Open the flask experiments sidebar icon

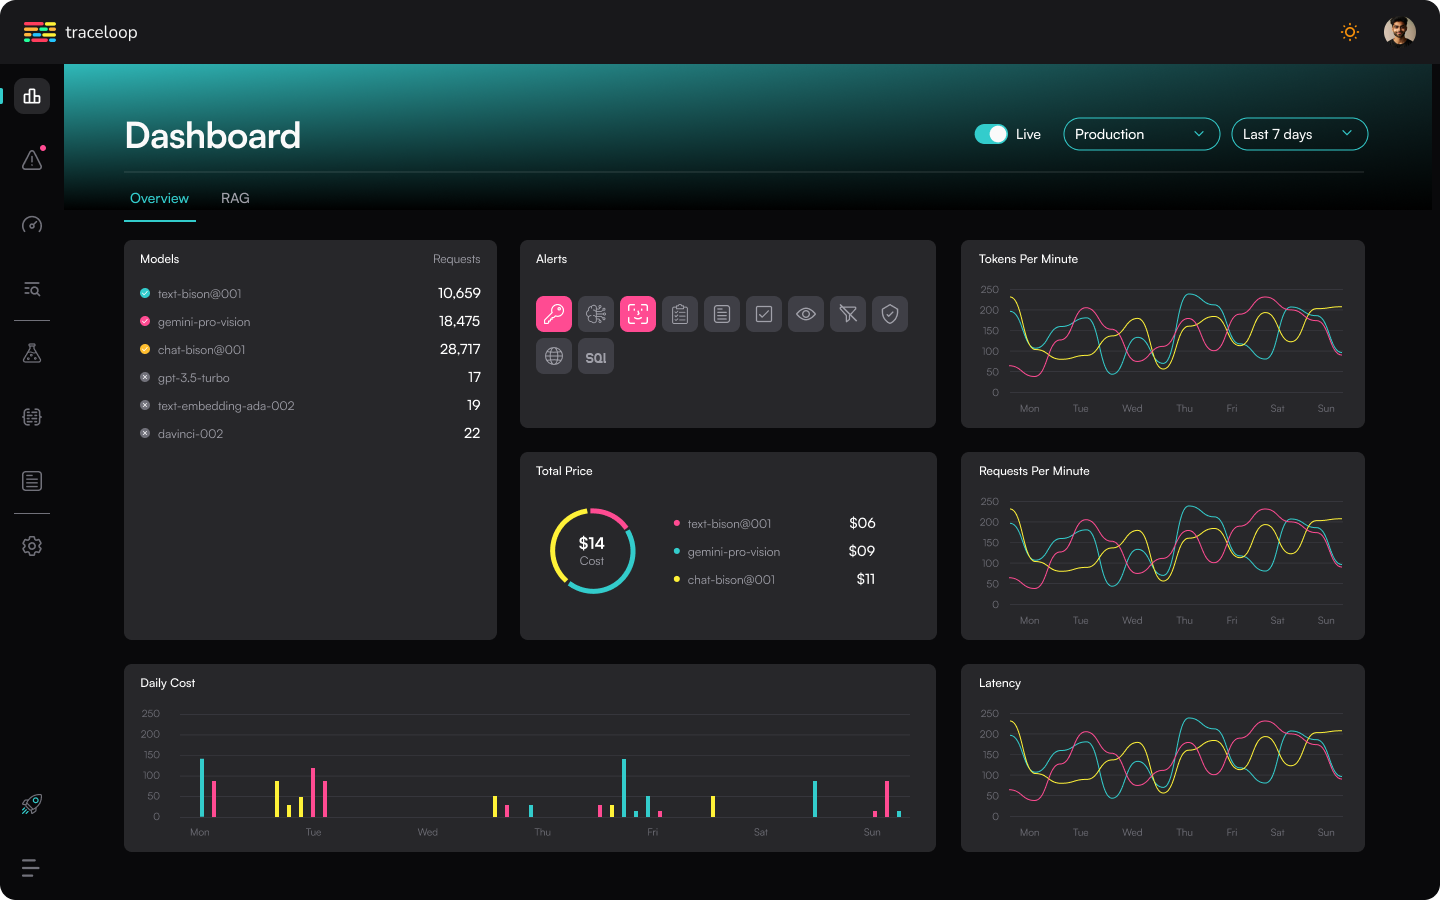(x=32, y=353)
